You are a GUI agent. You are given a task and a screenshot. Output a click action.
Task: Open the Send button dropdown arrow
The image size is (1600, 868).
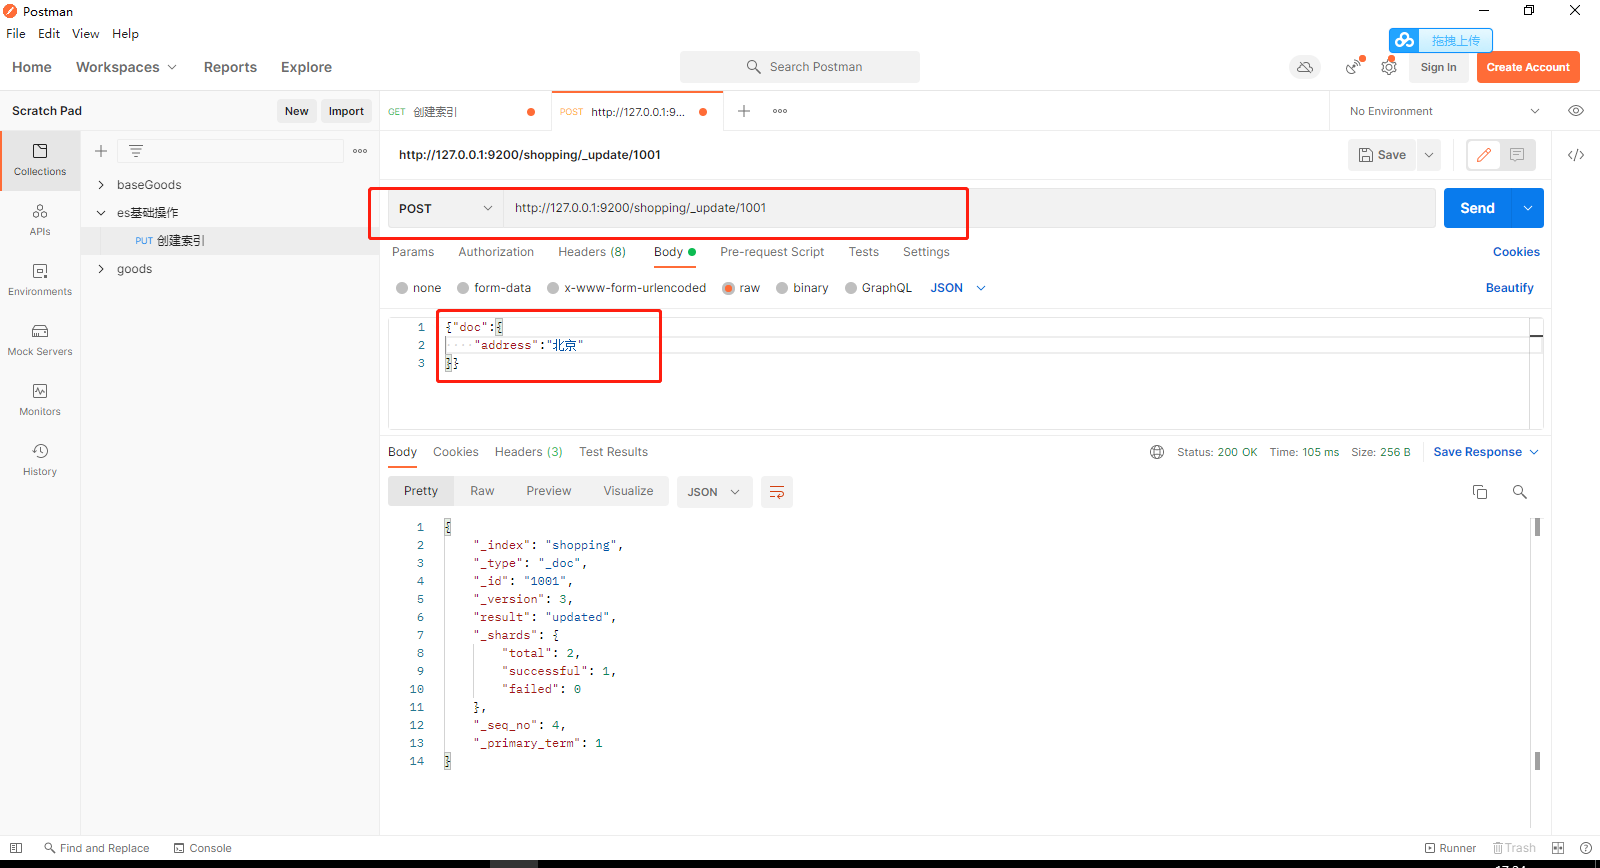click(1528, 208)
